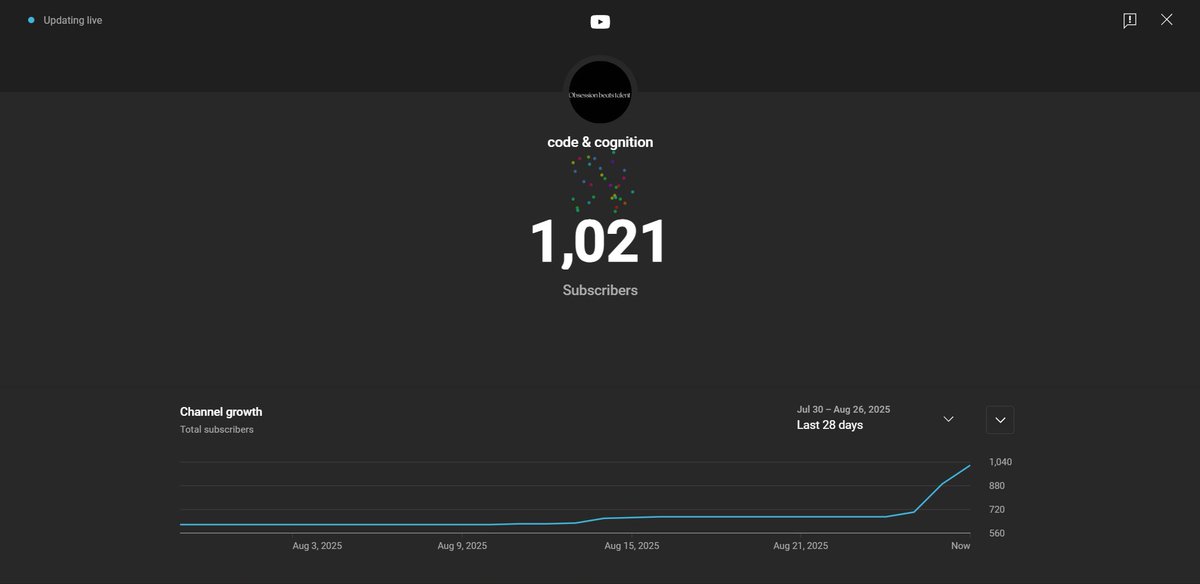The height and width of the screenshot is (584, 1200).
Task: Click the Aug 15, 2025 axis label
Action: coord(632,546)
